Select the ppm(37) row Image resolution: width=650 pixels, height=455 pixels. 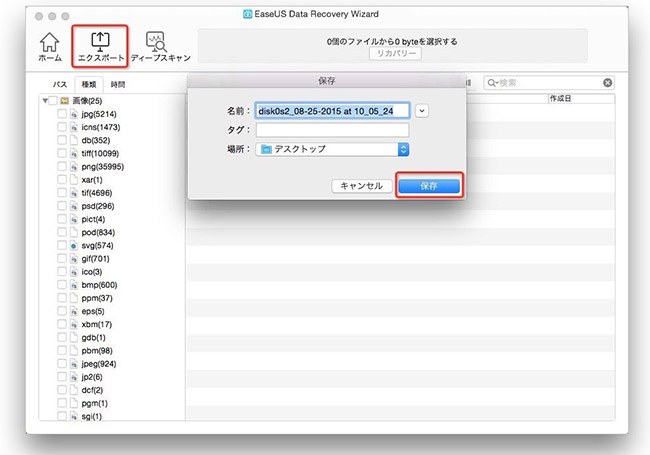coord(97,298)
